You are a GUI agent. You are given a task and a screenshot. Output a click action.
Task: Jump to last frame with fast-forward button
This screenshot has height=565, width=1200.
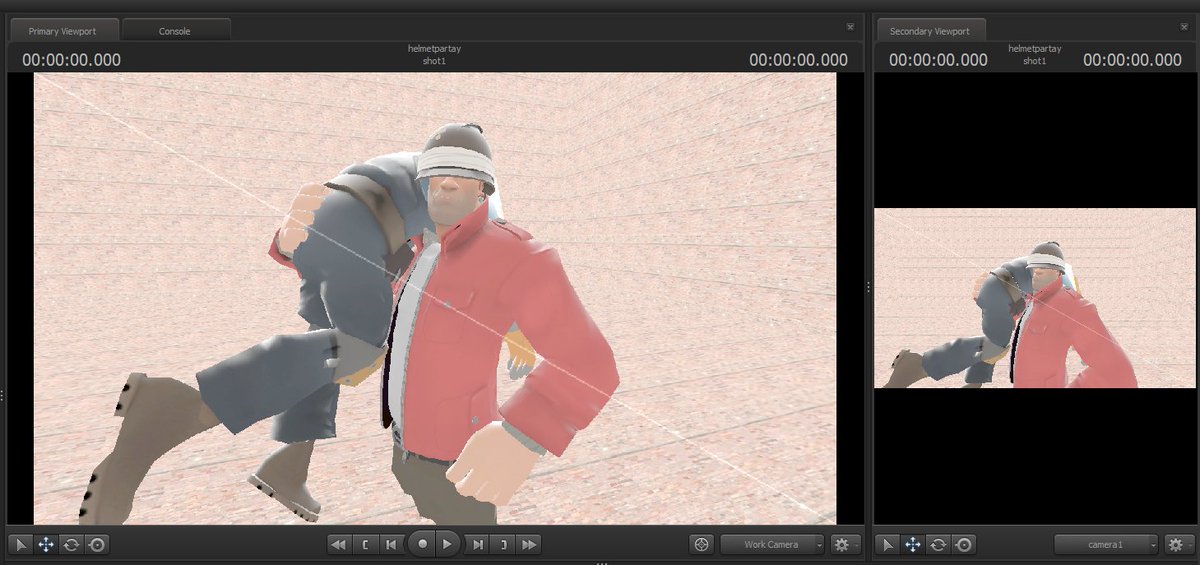[x=530, y=545]
